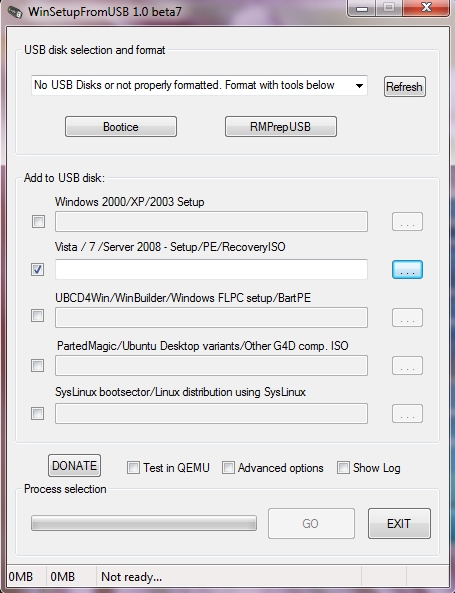Minimize the WinSetupFromUSB window
The height and width of the screenshot is (593, 455).
click(x=362, y=8)
